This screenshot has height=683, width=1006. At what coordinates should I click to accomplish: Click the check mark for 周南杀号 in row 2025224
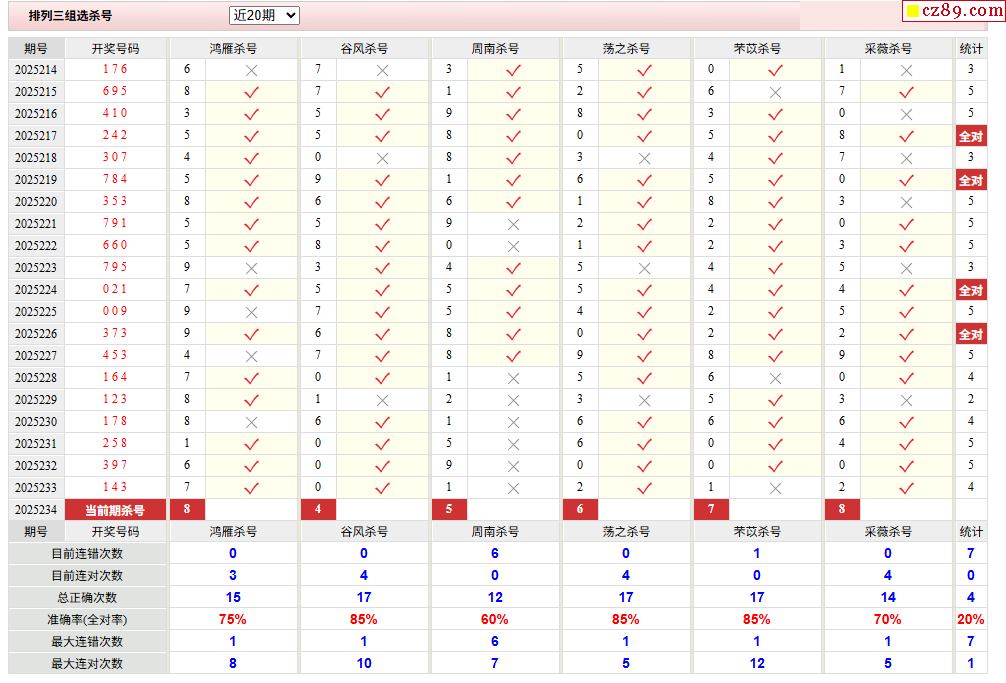click(x=513, y=291)
